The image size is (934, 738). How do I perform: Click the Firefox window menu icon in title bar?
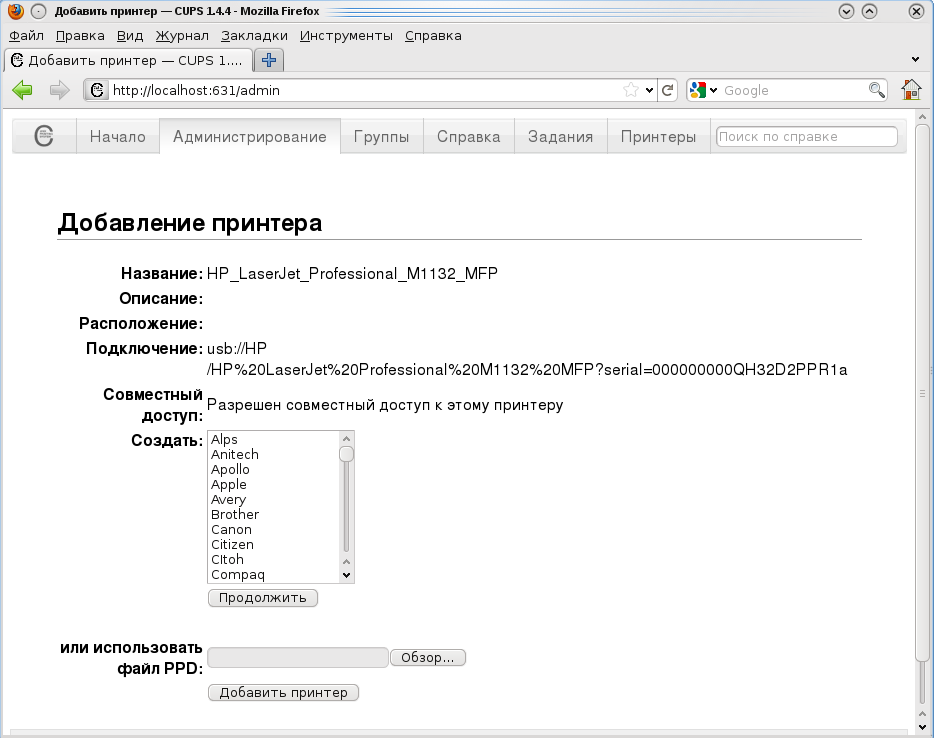[15, 11]
